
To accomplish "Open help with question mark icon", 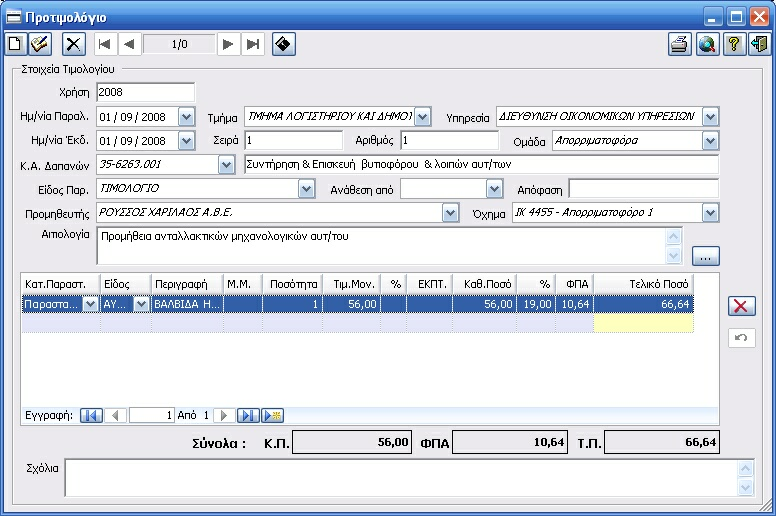I will (x=734, y=45).
